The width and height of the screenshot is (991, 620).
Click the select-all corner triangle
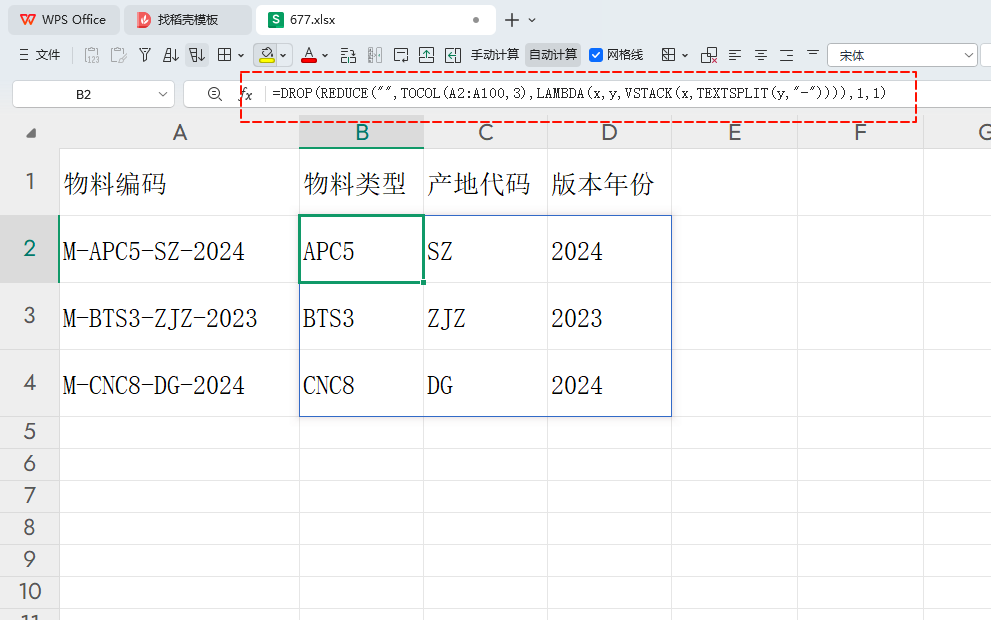click(31, 133)
